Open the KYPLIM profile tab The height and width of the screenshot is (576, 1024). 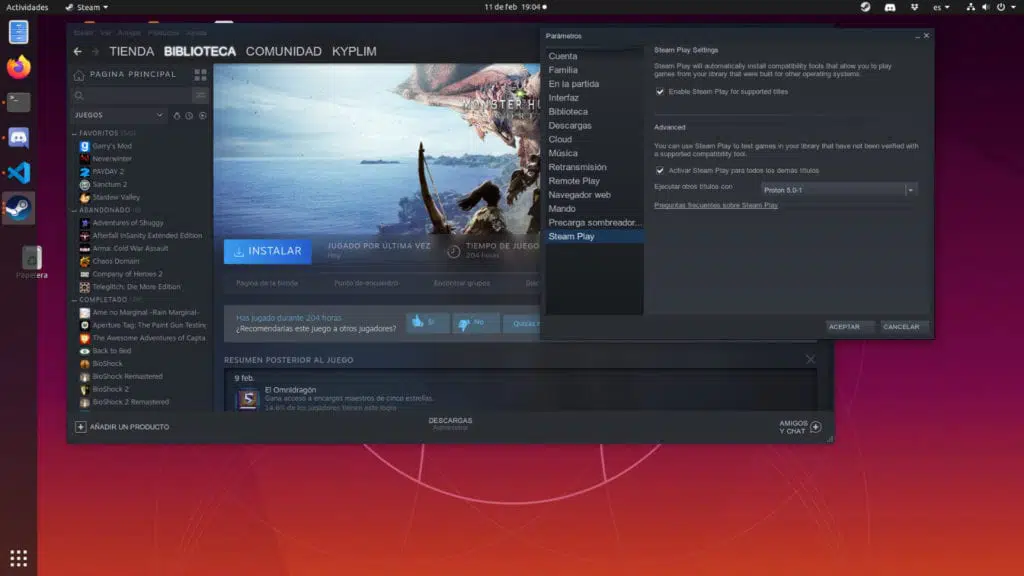(x=354, y=51)
